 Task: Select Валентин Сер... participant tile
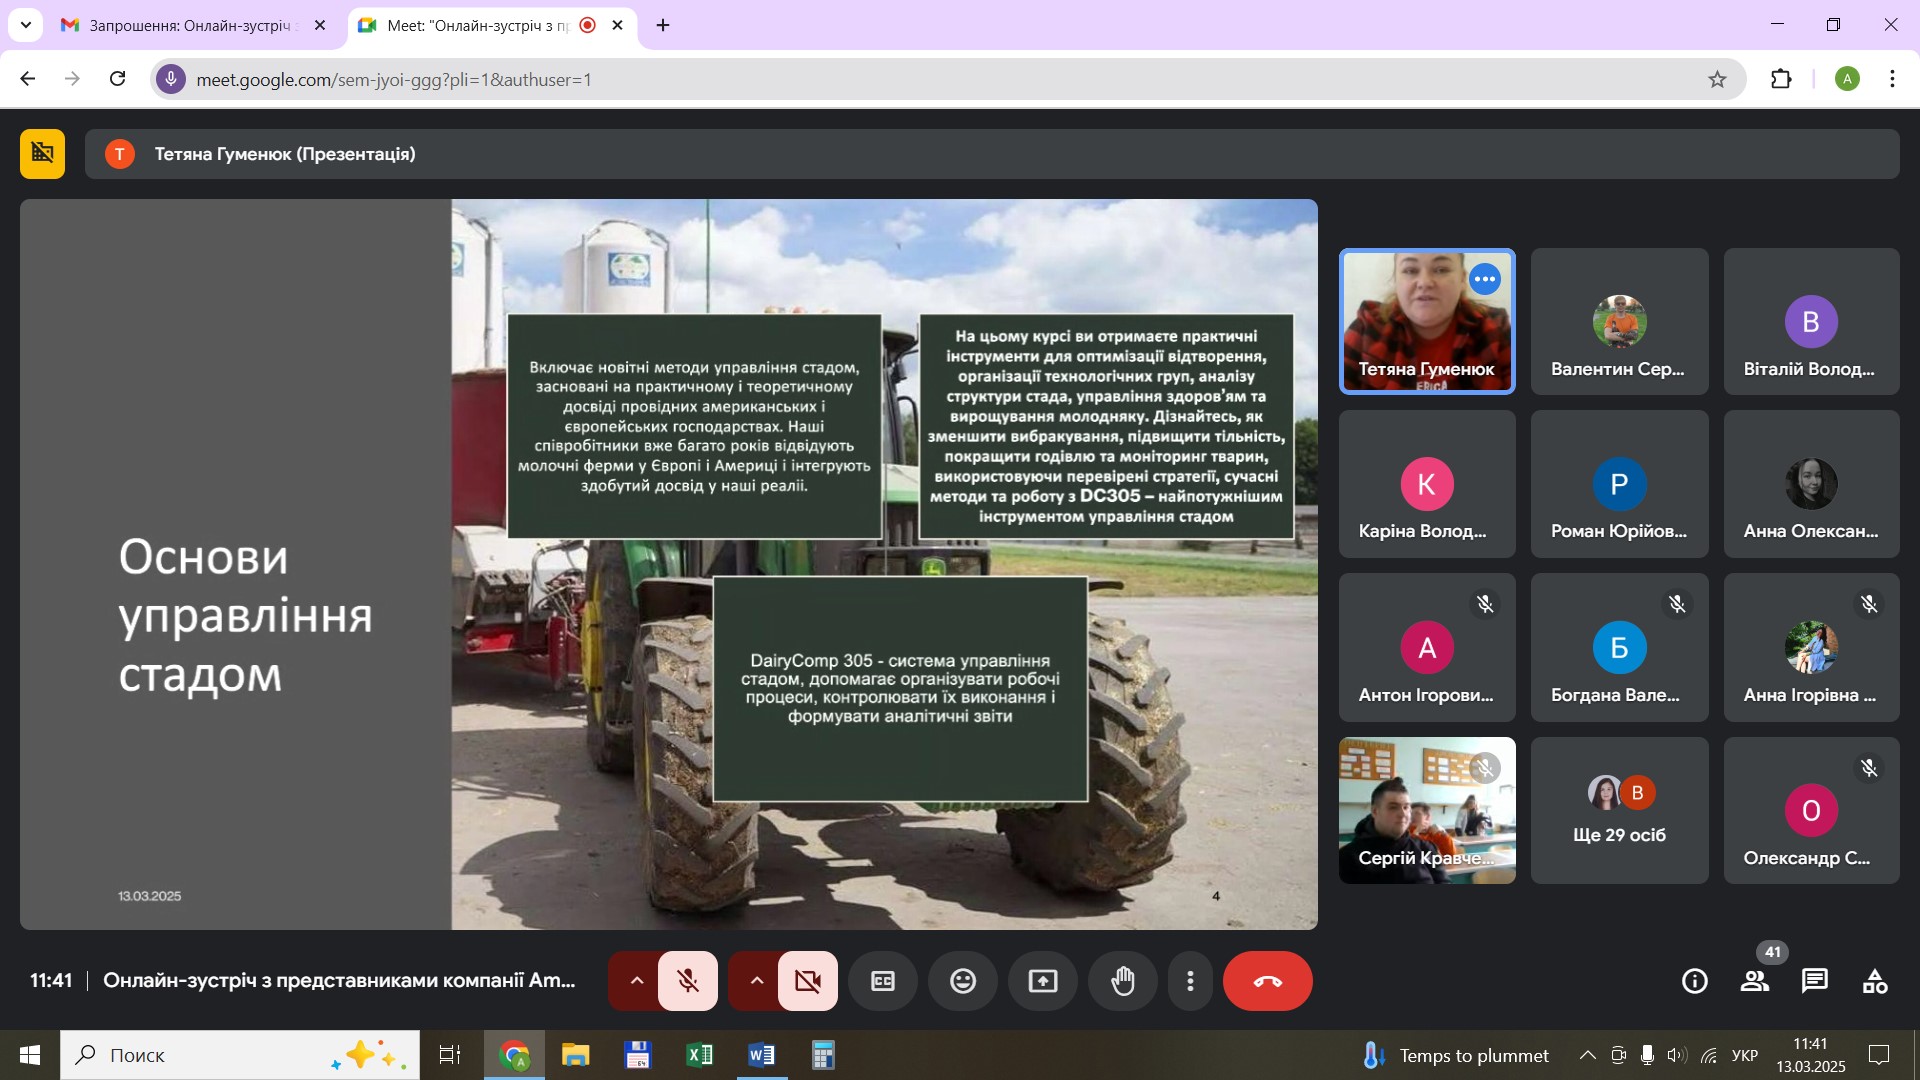(x=1619, y=321)
